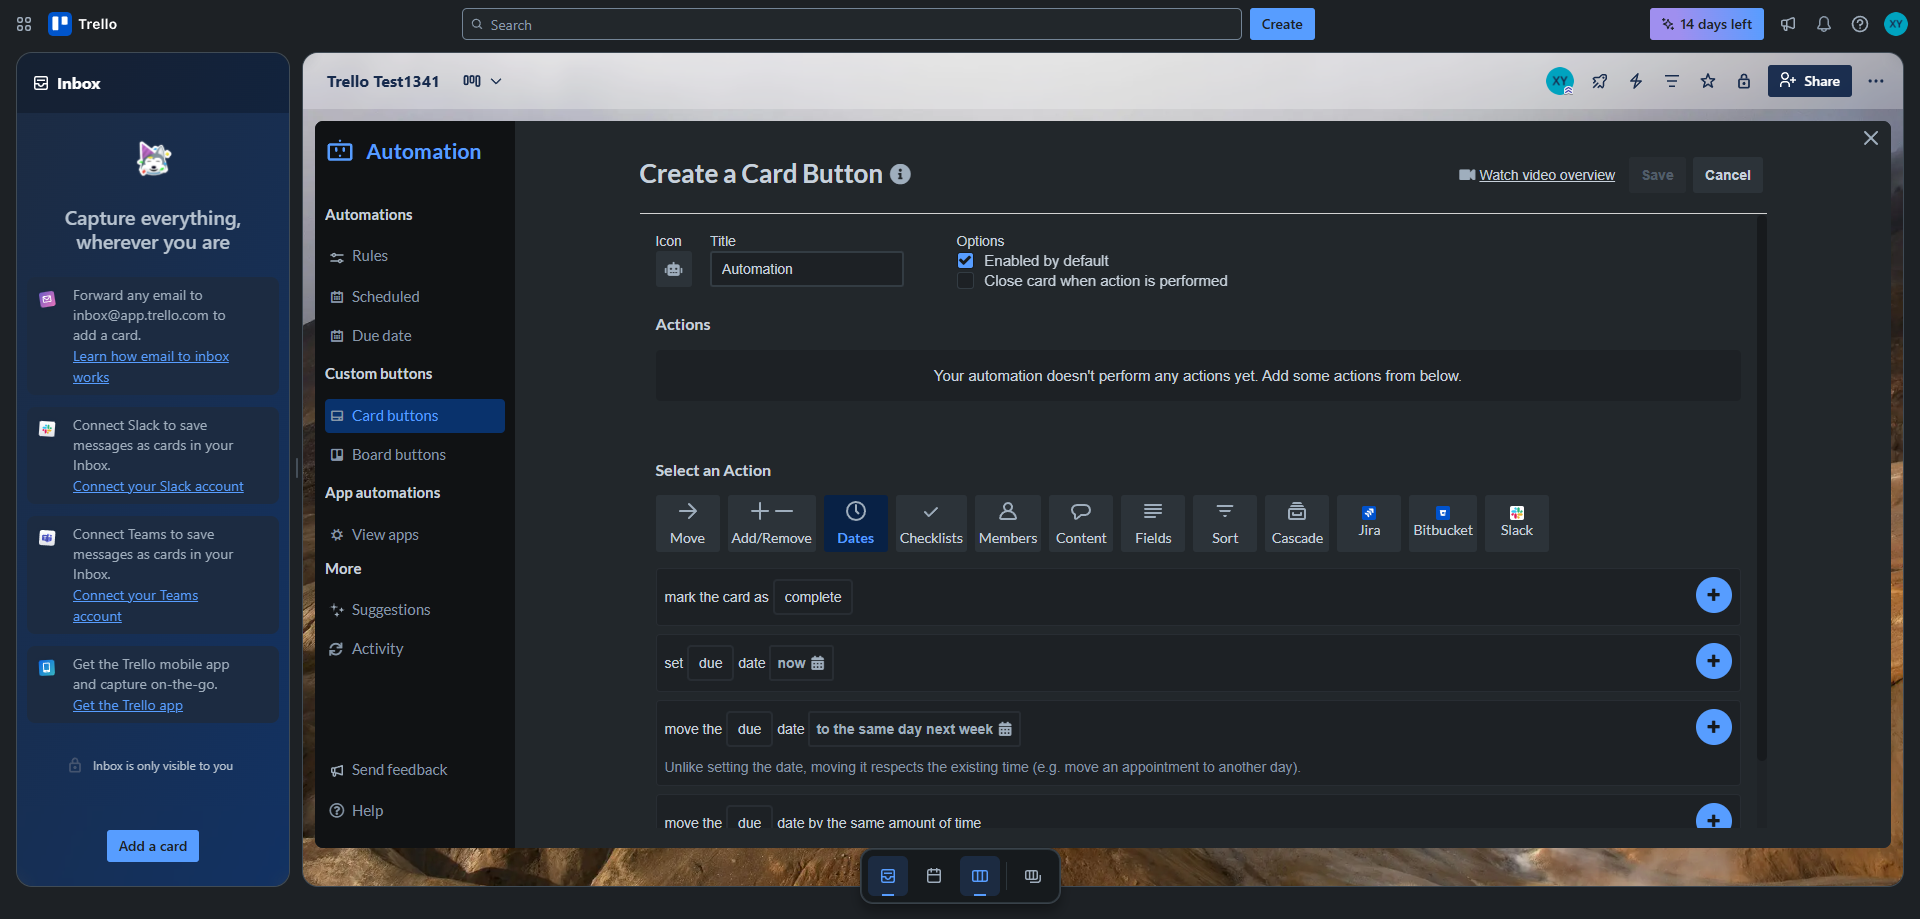
Task: Toggle the 'complete' option in mark card action
Action: click(813, 597)
